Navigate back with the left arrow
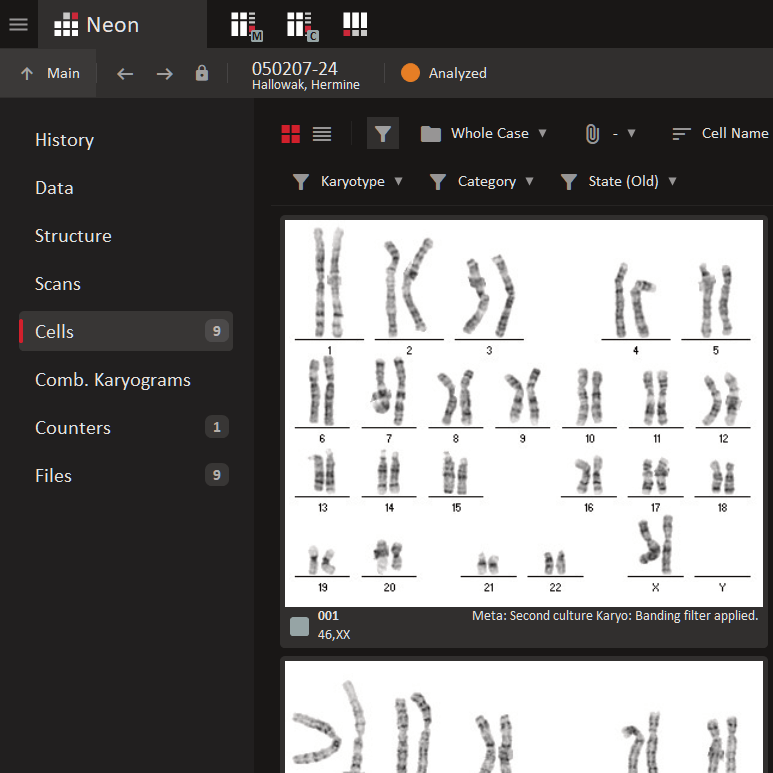The height and width of the screenshot is (773, 773). coord(125,73)
